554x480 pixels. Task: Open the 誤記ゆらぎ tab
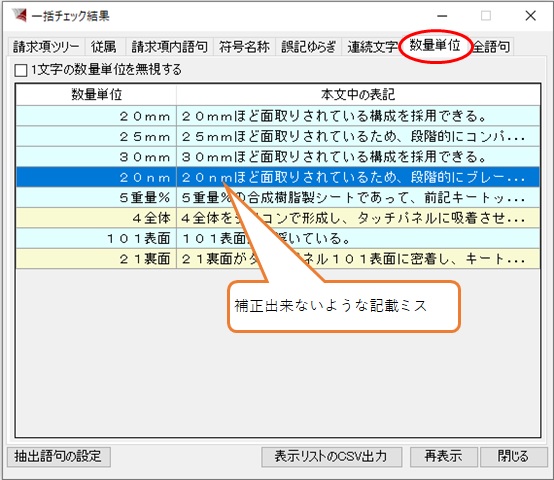[x=308, y=47]
